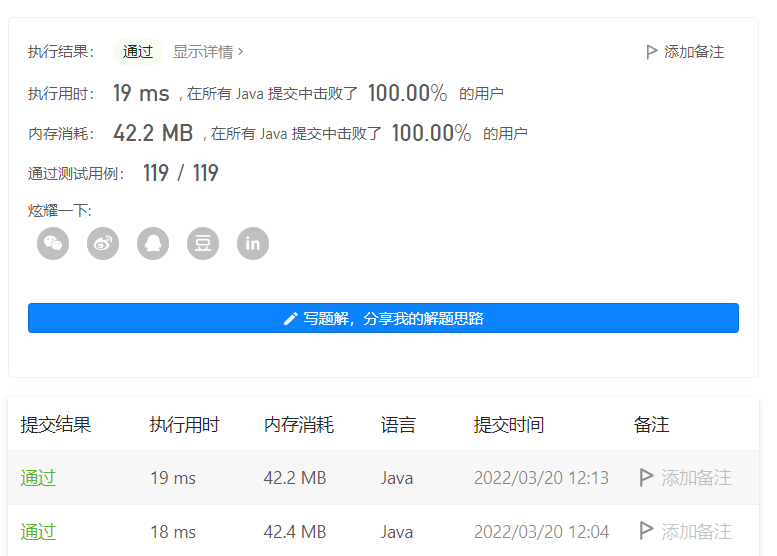Screen dimensions: 777x556
Task: Click the flag icon beside top 添加备注
Action: [652, 52]
